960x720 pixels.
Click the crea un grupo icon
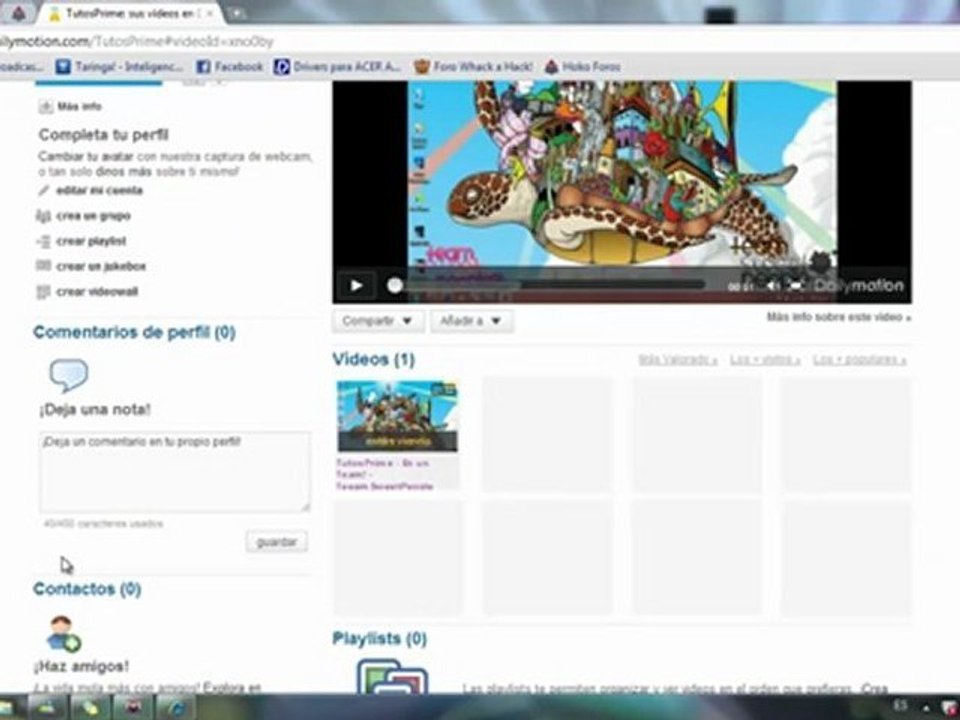pos(43,216)
